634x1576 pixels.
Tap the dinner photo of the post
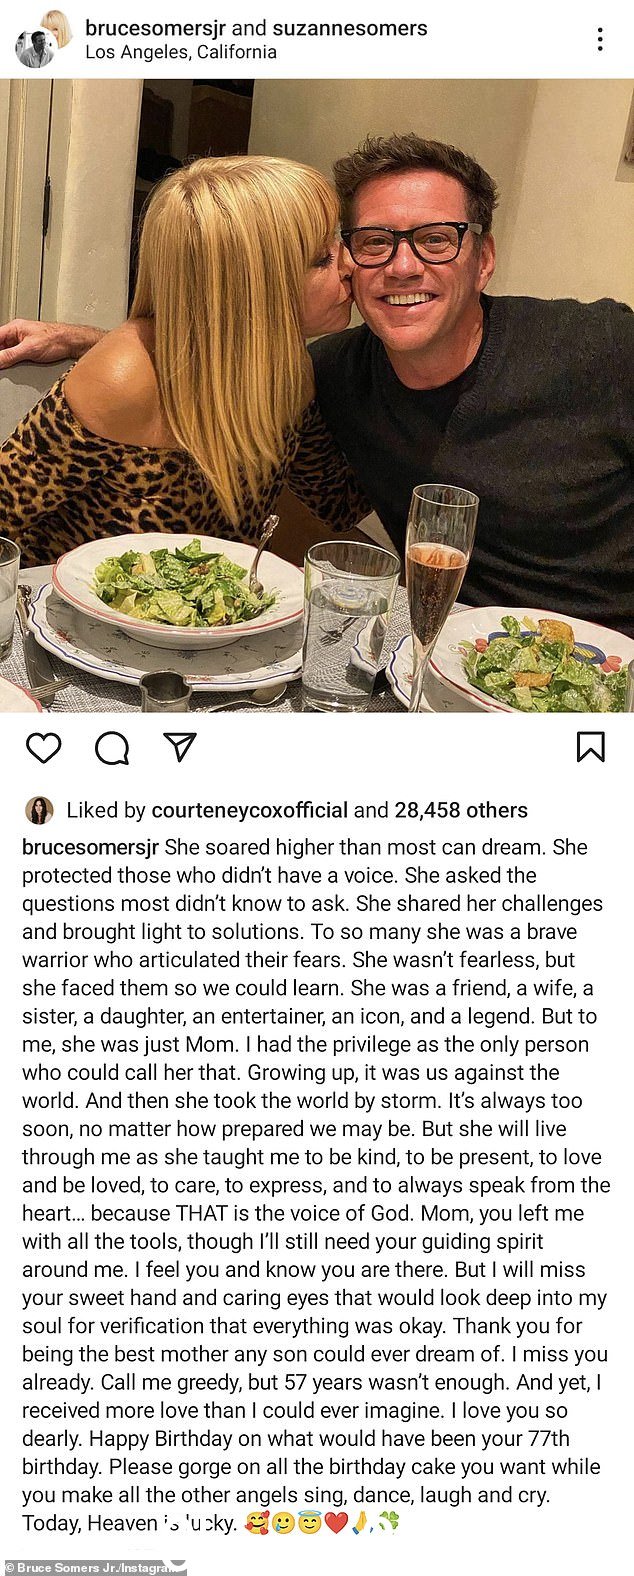coord(317,395)
